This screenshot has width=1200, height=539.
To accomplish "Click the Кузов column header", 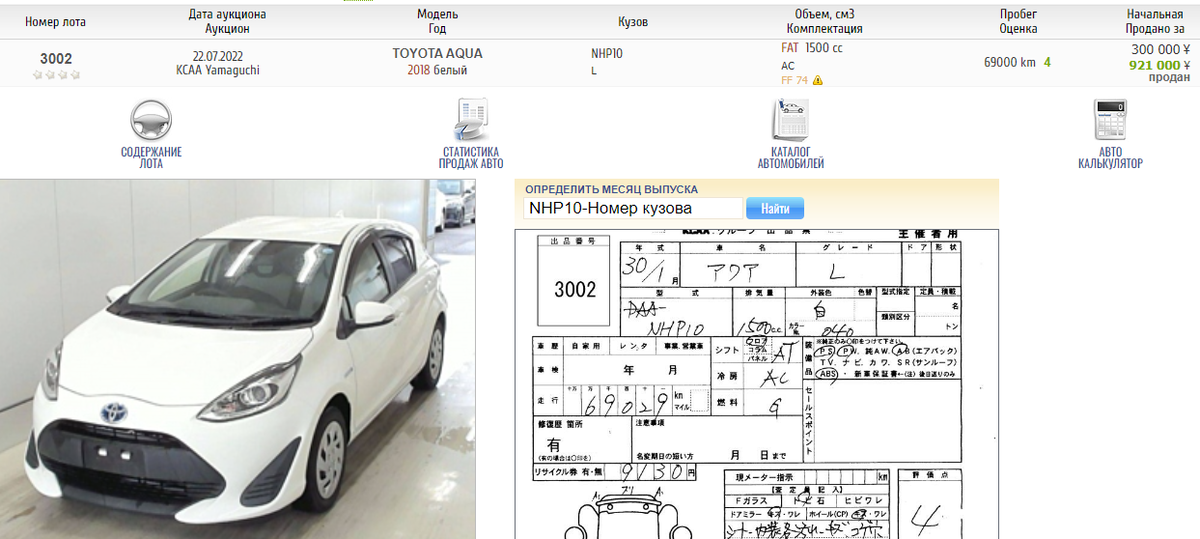I will point(634,22).
